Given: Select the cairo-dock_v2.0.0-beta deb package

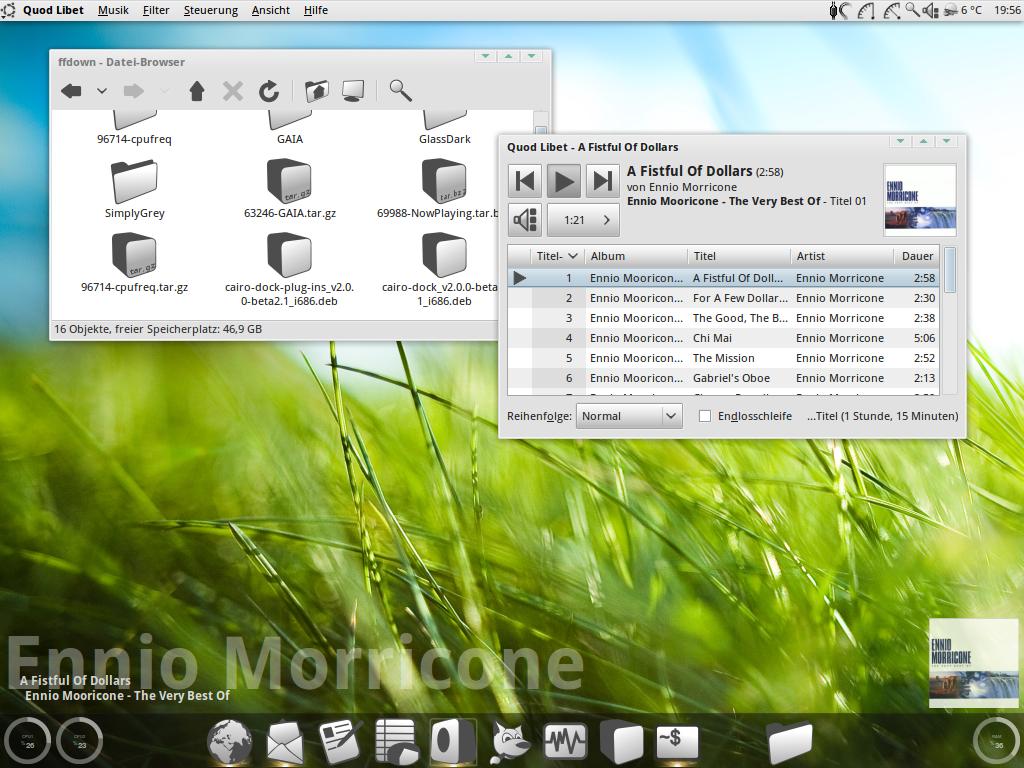Looking at the screenshot, I should click(441, 270).
